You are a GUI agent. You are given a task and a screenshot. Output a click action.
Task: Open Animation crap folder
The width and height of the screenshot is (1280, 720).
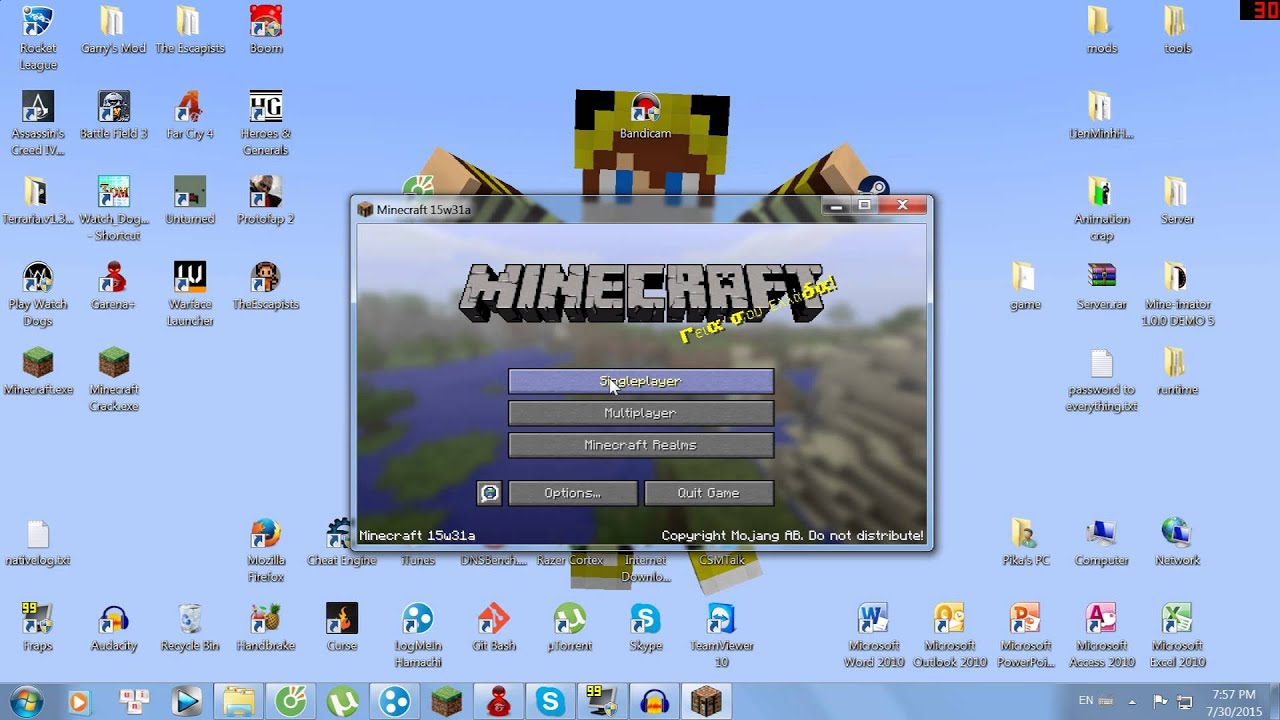(x=1101, y=208)
